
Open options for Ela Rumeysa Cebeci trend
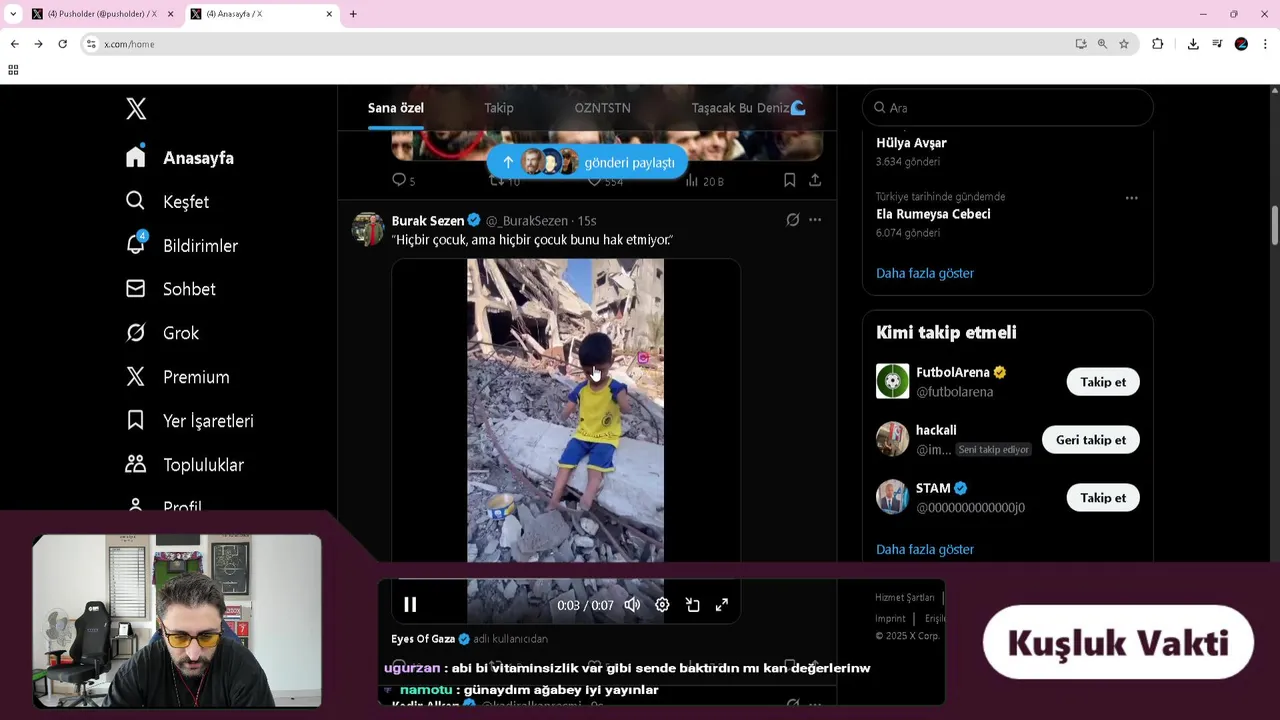coord(1131,198)
